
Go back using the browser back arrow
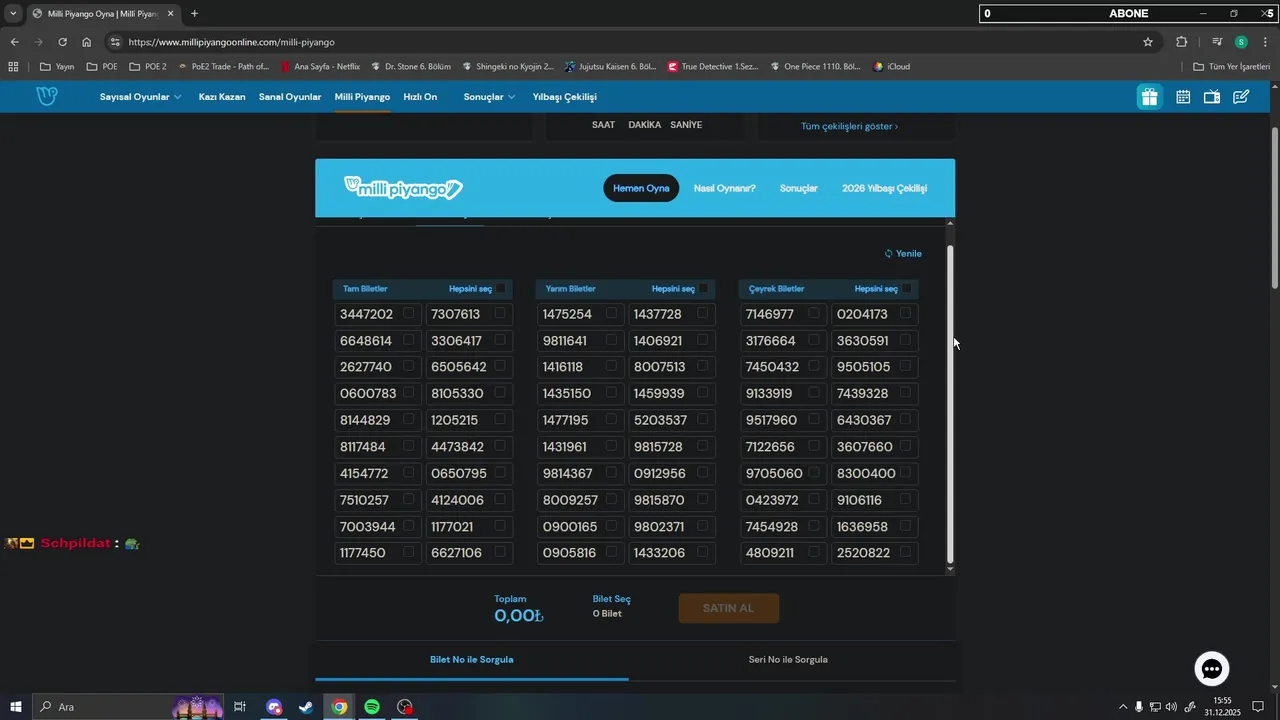pyautogui.click(x=14, y=42)
